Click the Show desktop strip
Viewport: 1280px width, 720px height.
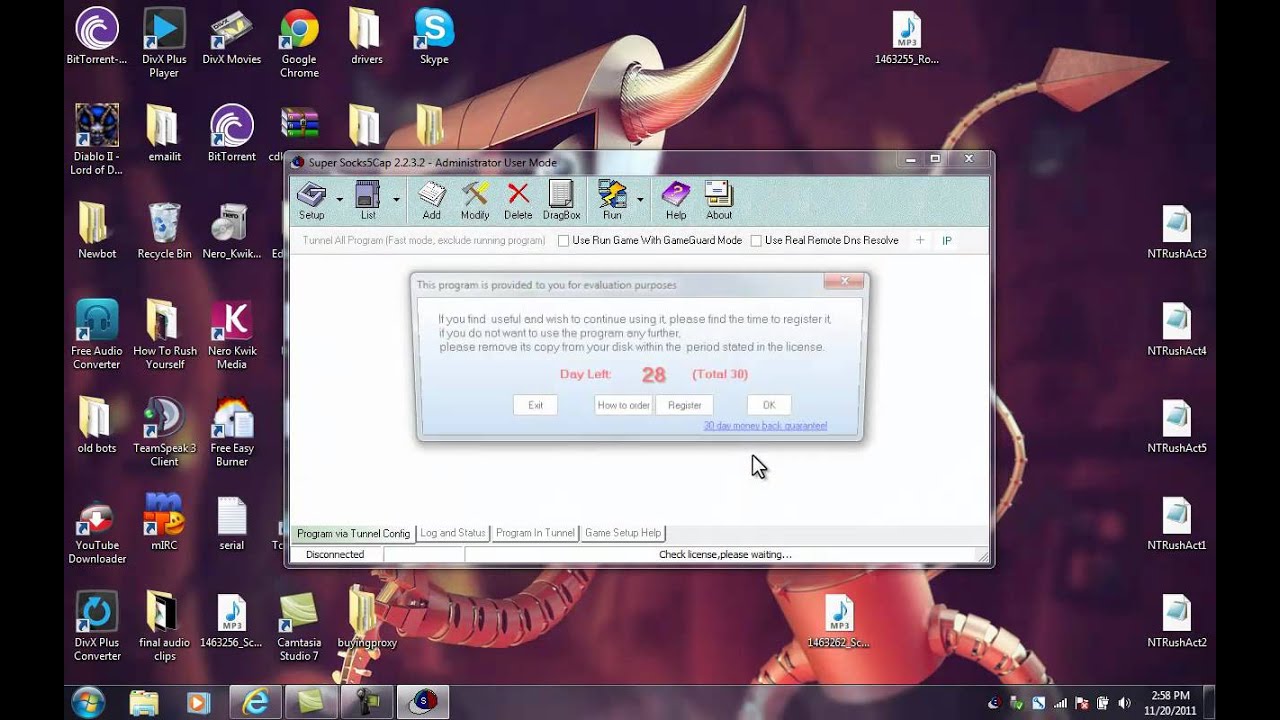tap(1209, 702)
